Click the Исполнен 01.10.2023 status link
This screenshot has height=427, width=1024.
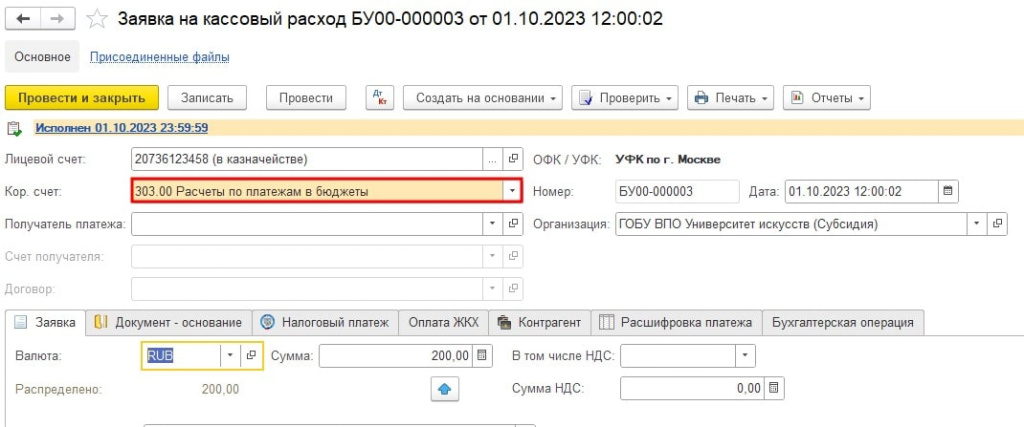(x=121, y=128)
